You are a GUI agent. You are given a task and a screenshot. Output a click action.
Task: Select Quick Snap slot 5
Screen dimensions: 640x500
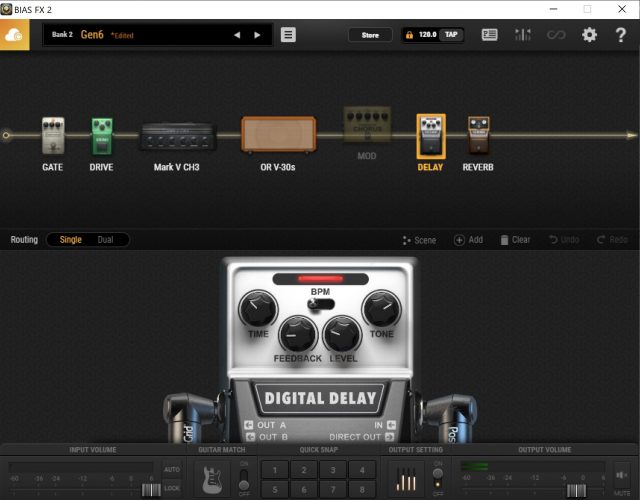pos(275,489)
